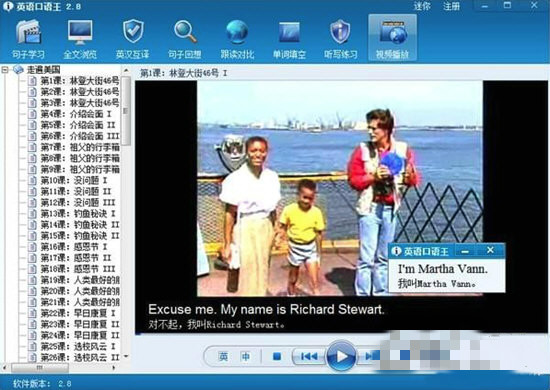Choose lesson 第26课: 选校风云
550x390 pixels.
tap(80, 357)
